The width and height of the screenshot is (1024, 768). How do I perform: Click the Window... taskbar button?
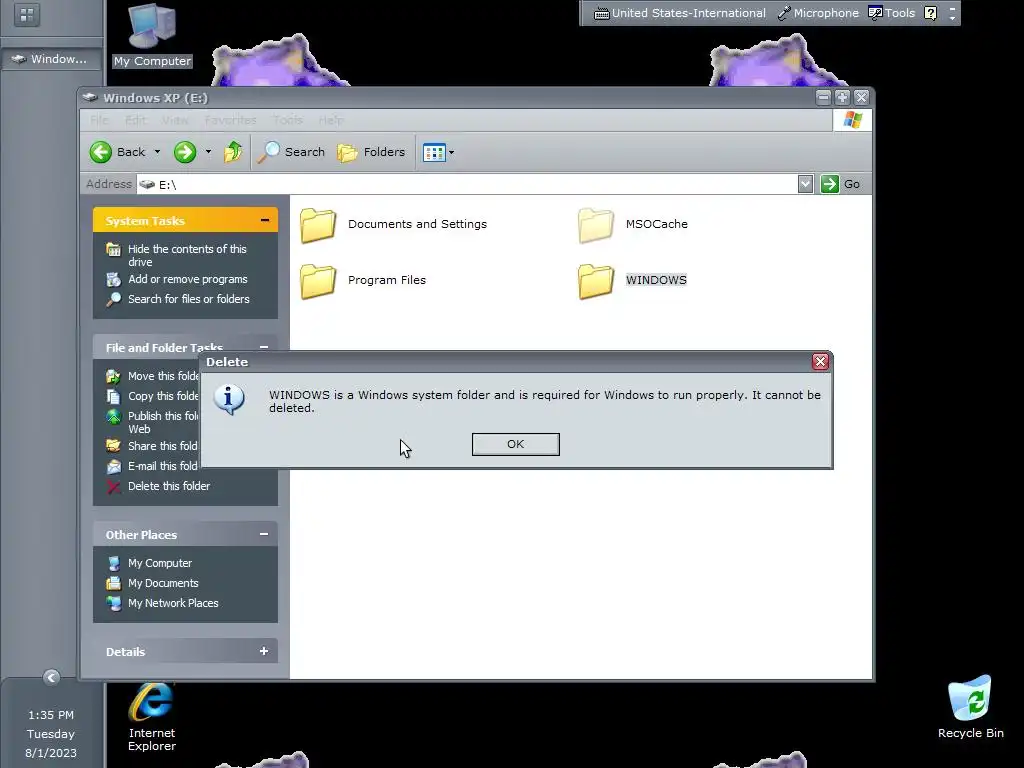tap(52, 59)
